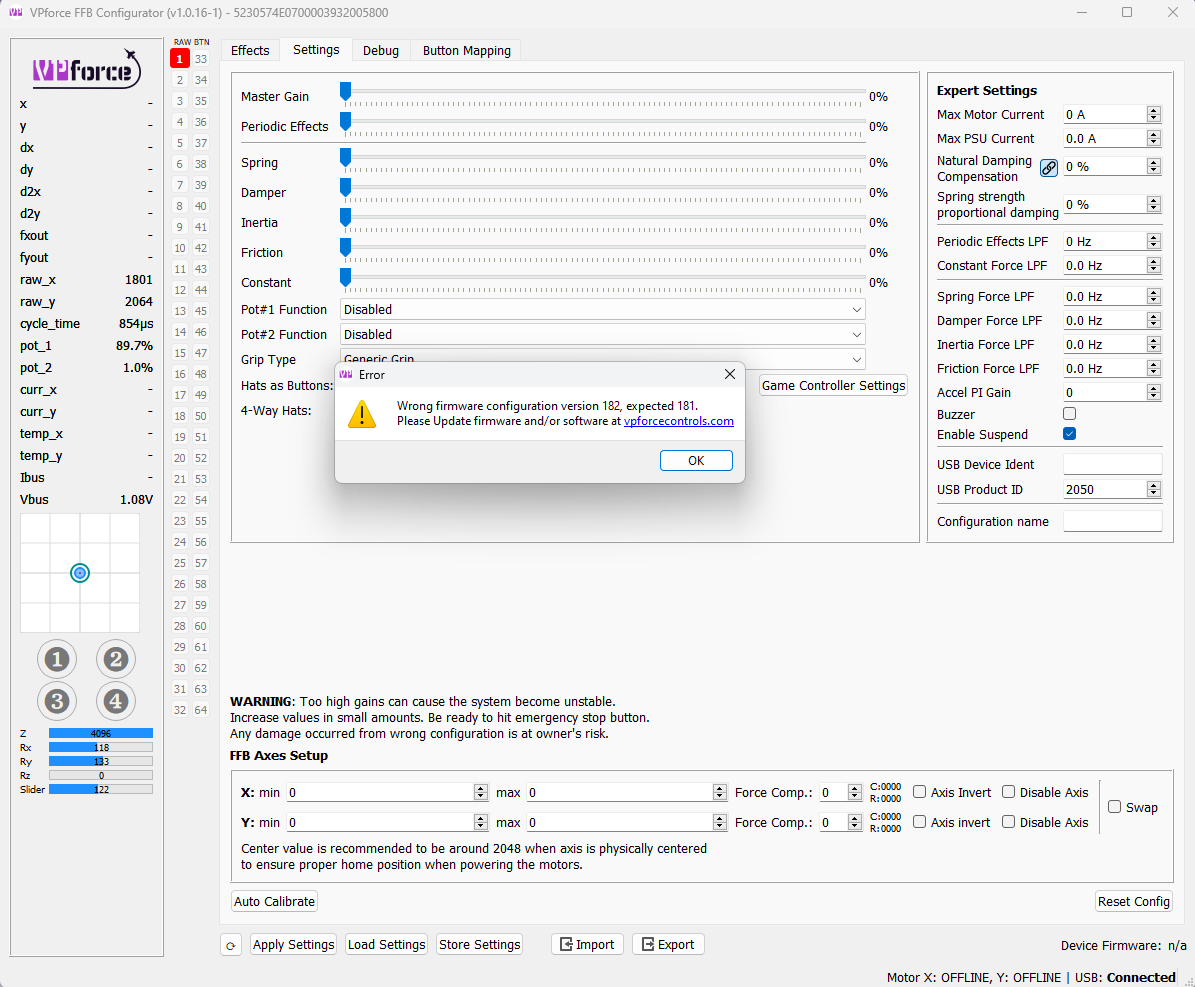Click Import button with arrow icon
The width and height of the screenshot is (1195, 987).
tap(588, 944)
